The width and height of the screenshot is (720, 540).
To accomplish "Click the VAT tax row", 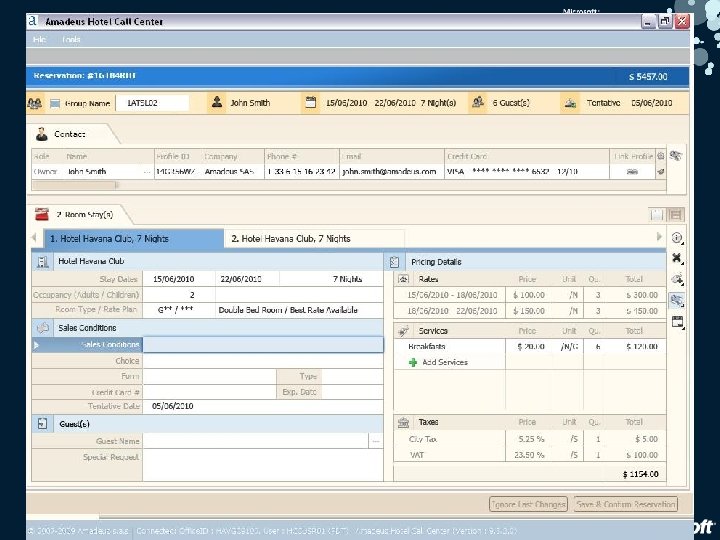I will point(530,455).
